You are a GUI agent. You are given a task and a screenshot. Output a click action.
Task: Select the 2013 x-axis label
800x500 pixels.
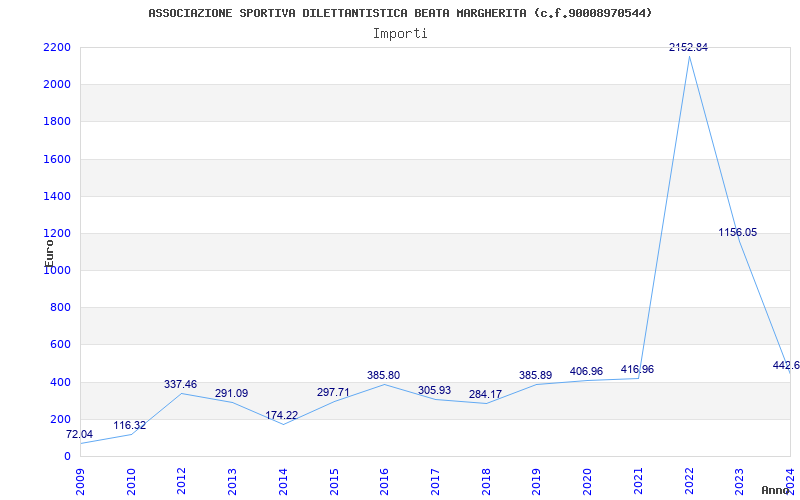233,482
